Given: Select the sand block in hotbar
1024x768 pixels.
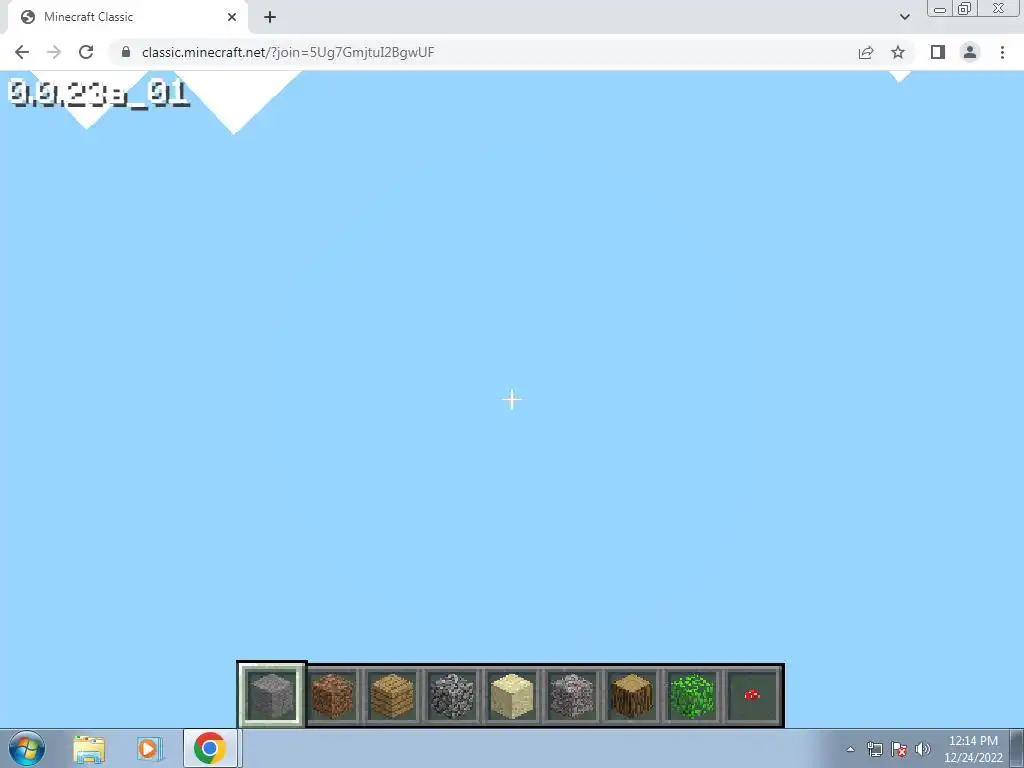Looking at the screenshot, I should (x=511, y=695).
